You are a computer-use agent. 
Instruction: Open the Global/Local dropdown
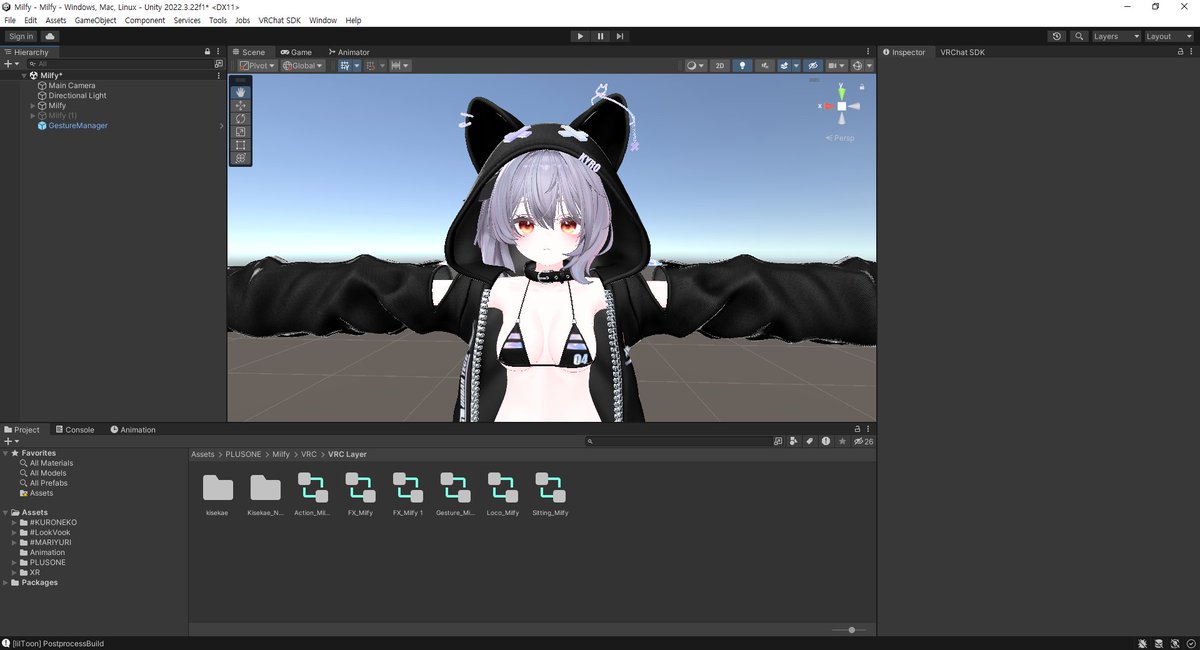coord(303,65)
